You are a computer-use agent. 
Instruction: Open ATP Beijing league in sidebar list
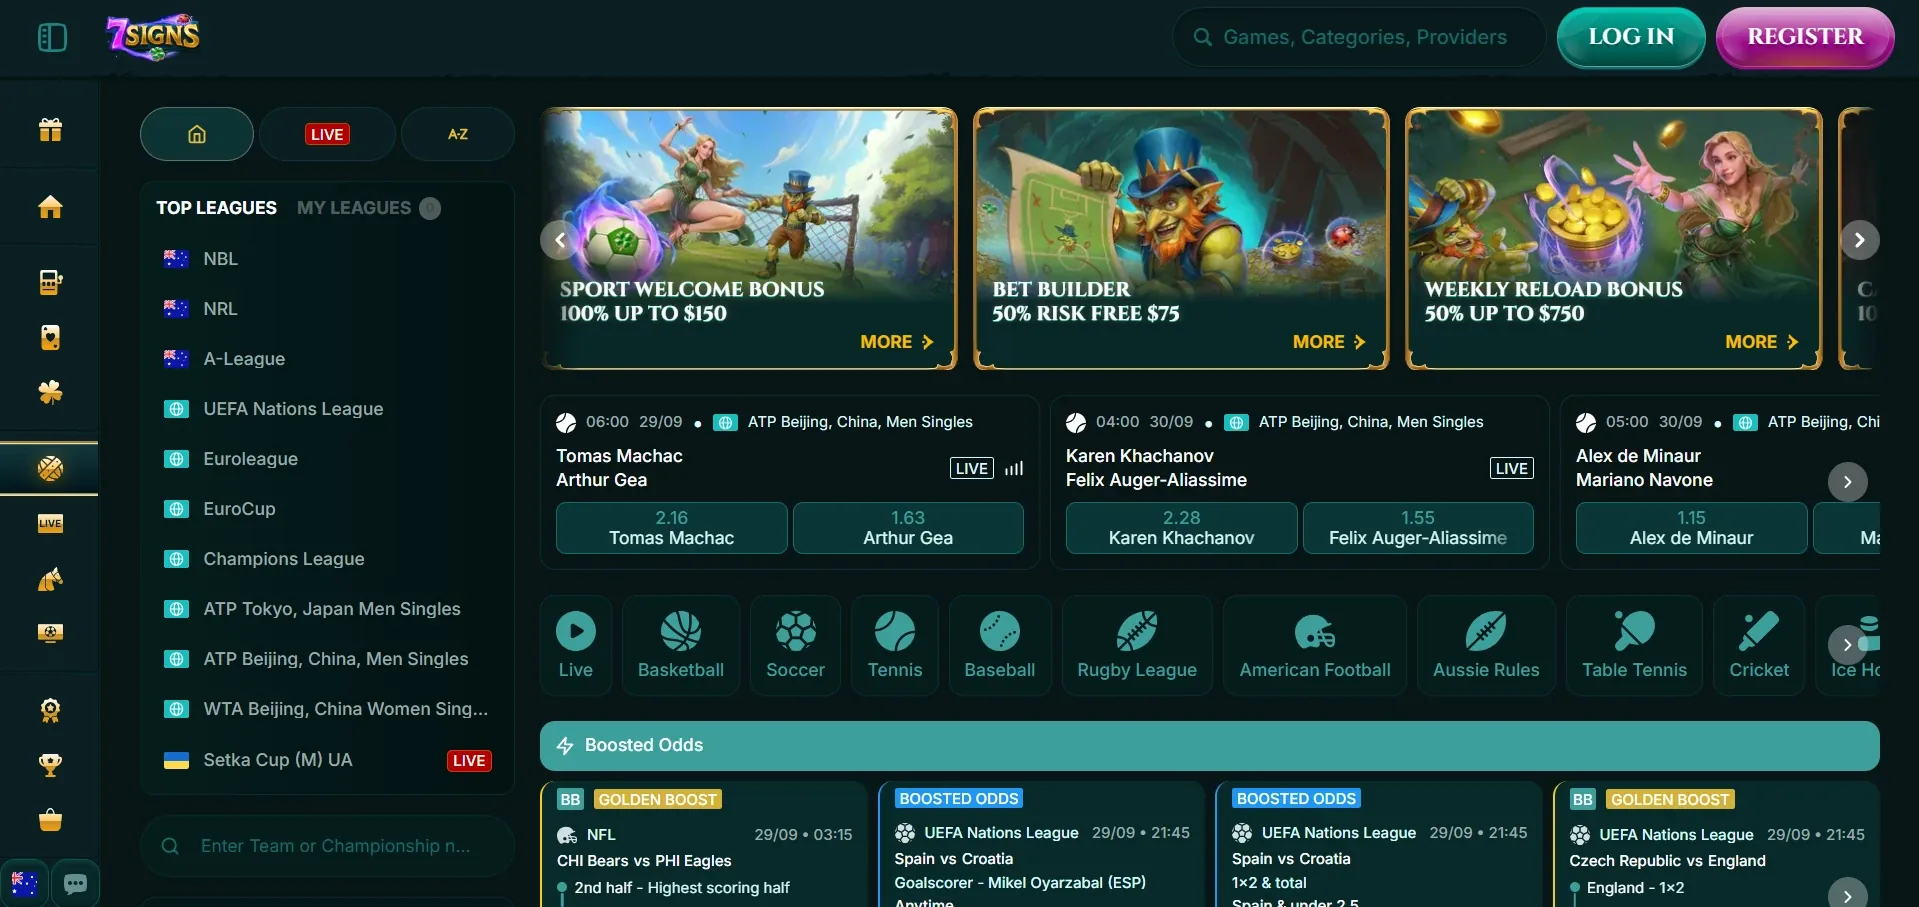point(327,658)
